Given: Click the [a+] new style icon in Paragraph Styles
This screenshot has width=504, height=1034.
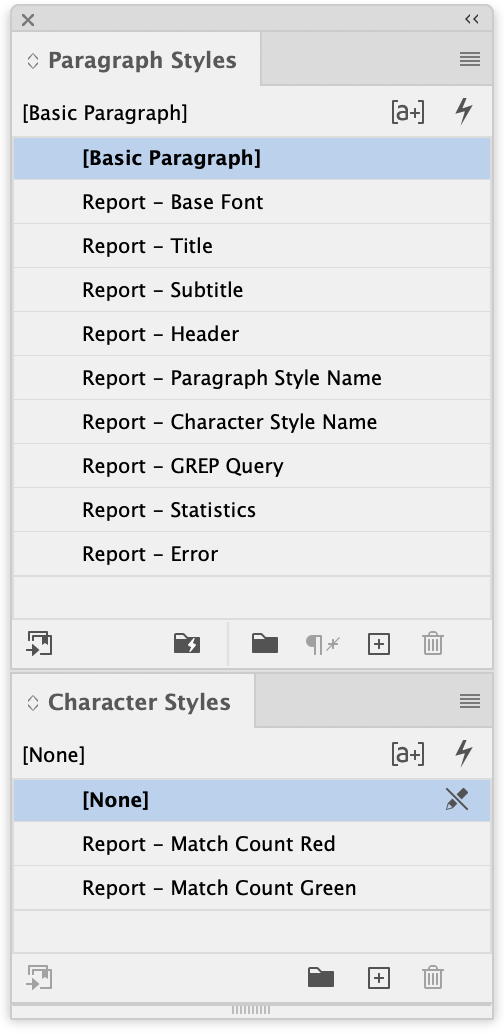Looking at the screenshot, I should coord(408,112).
